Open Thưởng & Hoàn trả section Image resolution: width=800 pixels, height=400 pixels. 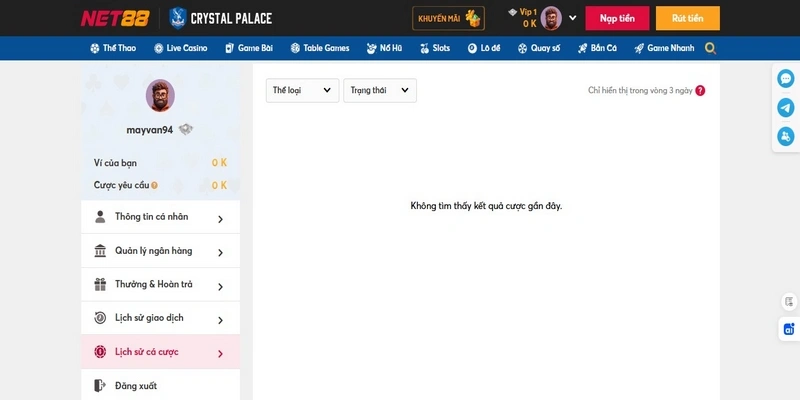pyautogui.click(x=160, y=285)
